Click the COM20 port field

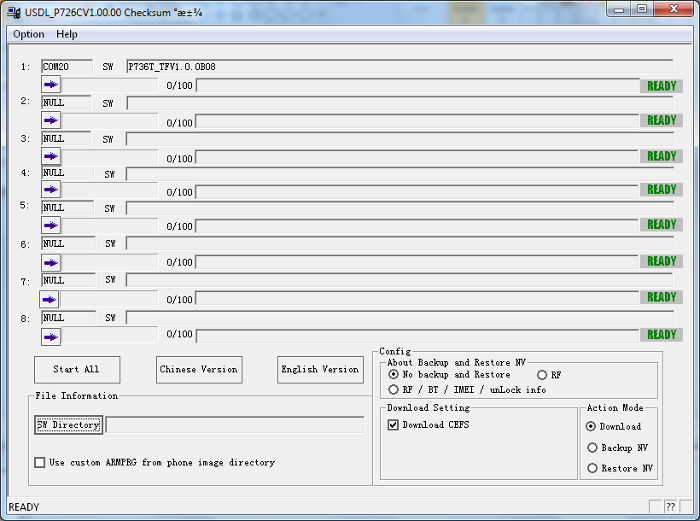(66, 67)
